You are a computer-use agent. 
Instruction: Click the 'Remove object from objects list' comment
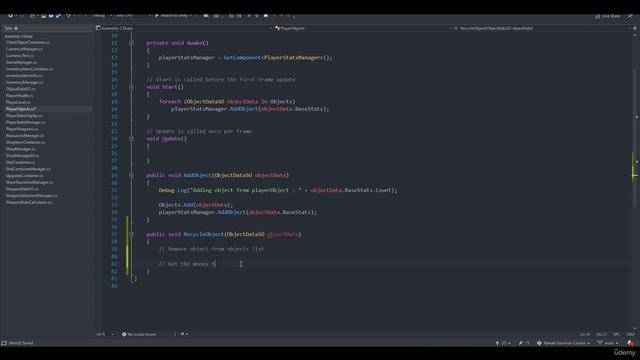pyautogui.click(x=211, y=249)
